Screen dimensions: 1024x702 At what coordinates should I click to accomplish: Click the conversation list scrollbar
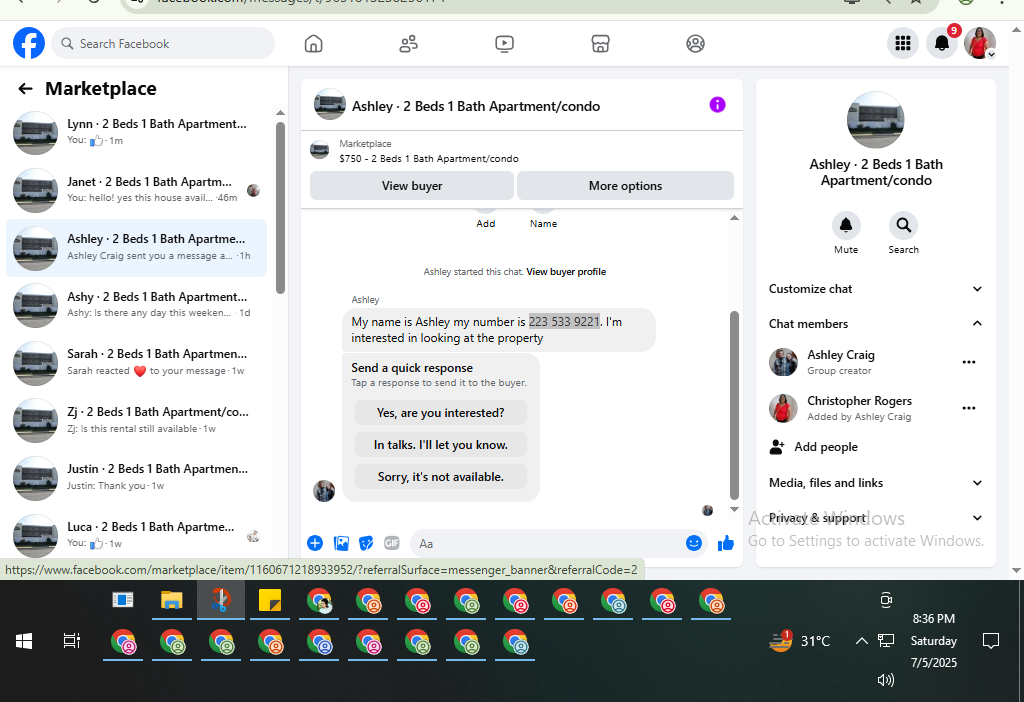[280, 208]
